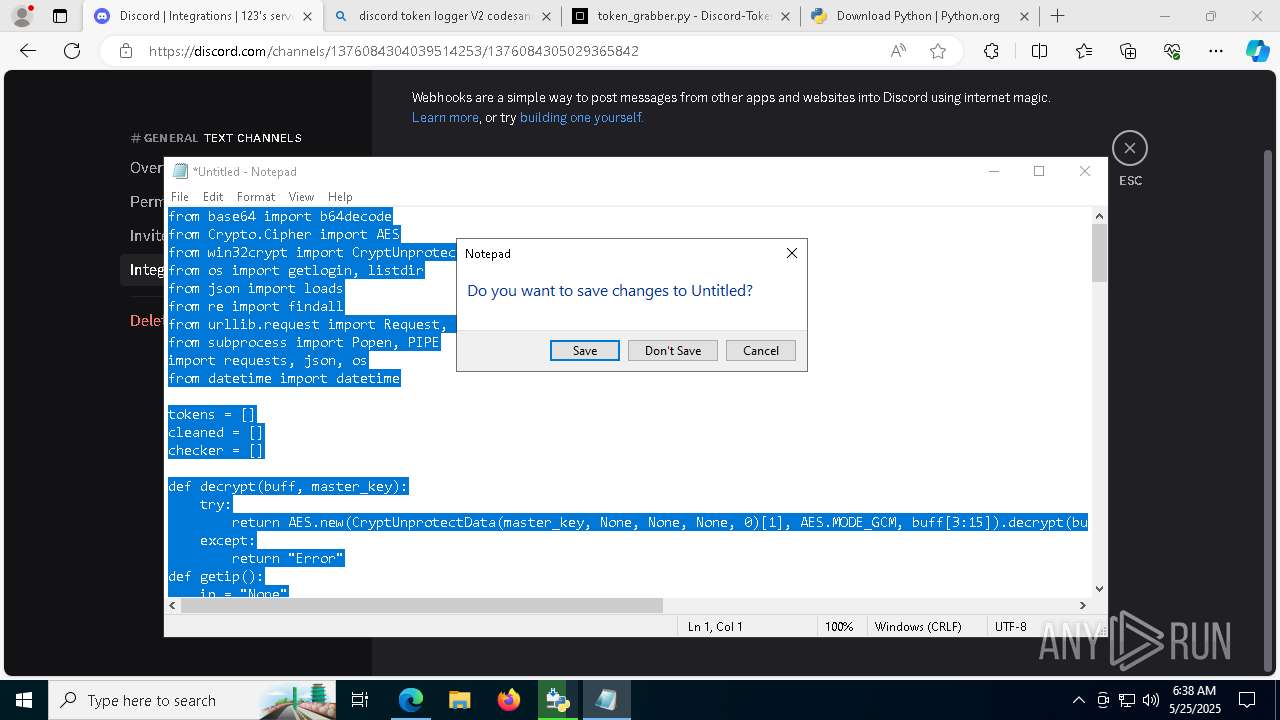The width and height of the screenshot is (1280, 720).
Task: Open Browser essentials heart icon
Action: [x=1172, y=51]
